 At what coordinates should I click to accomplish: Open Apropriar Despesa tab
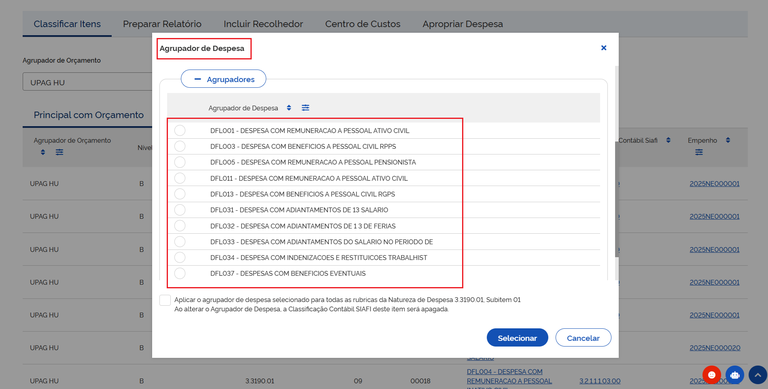(462, 24)
